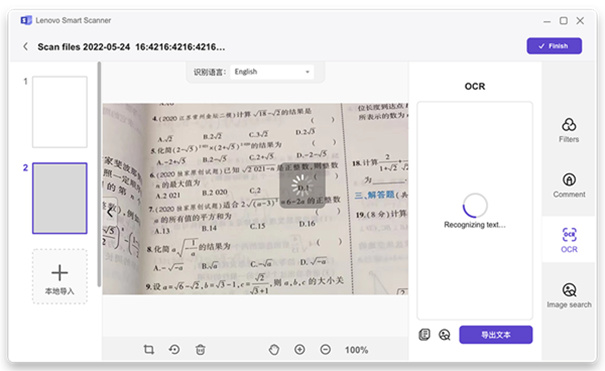Open the Comment tool
The height and width of the screenshot is (371, 605).
click(x=569, y=186)
